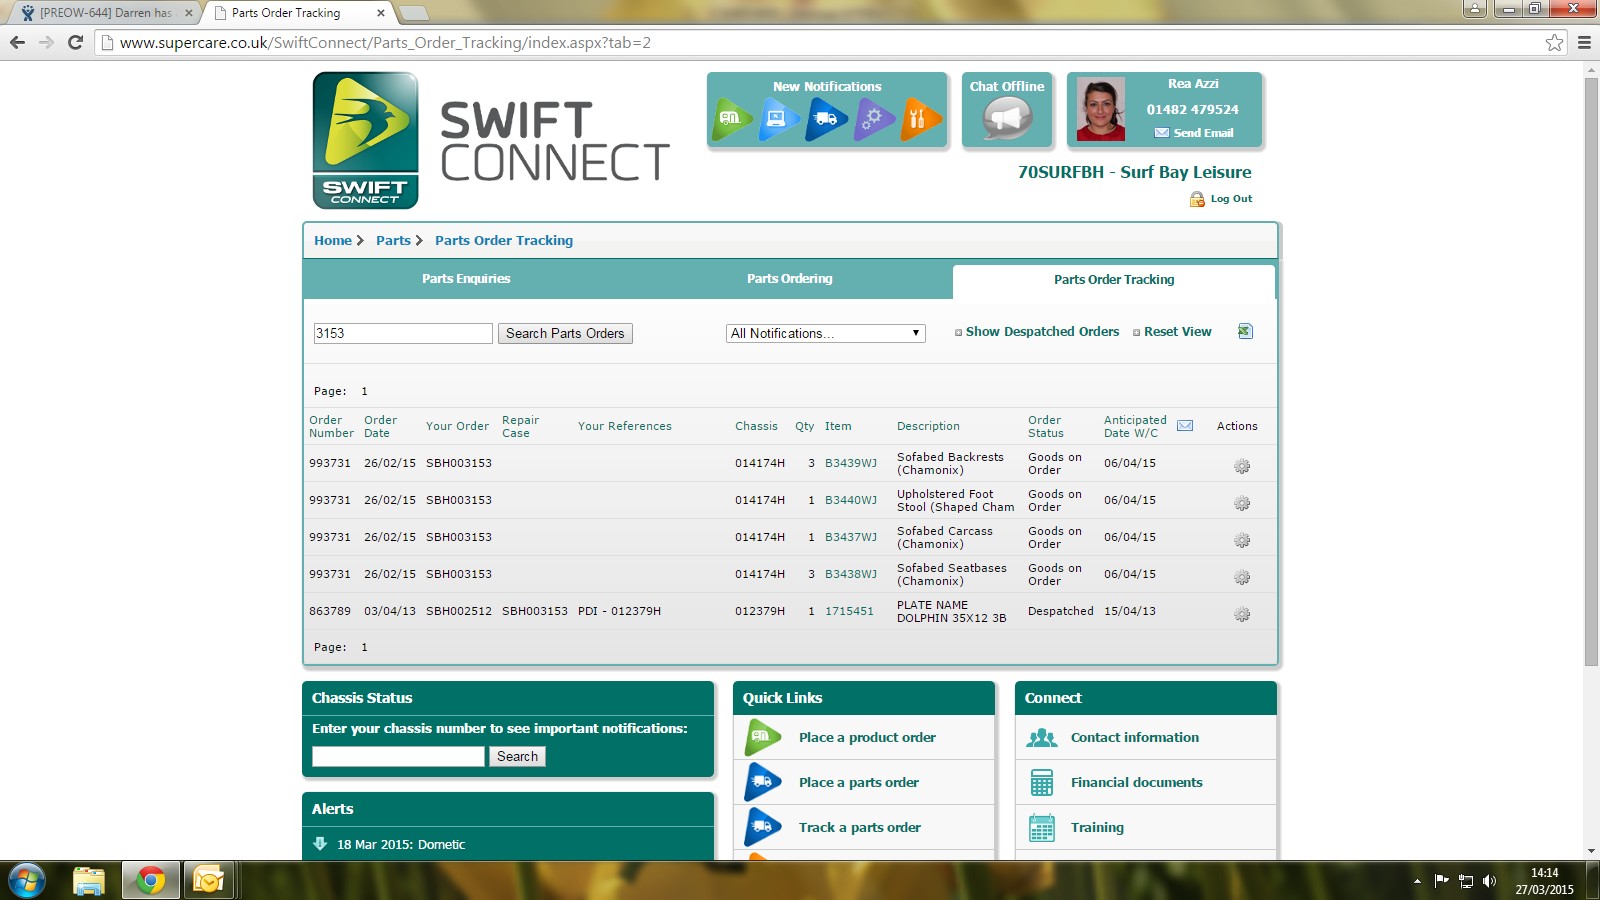Click the Search Parts Orders button
This screenshot has height=900, width=1600.
pyautogui.click(x=565, y=333)
